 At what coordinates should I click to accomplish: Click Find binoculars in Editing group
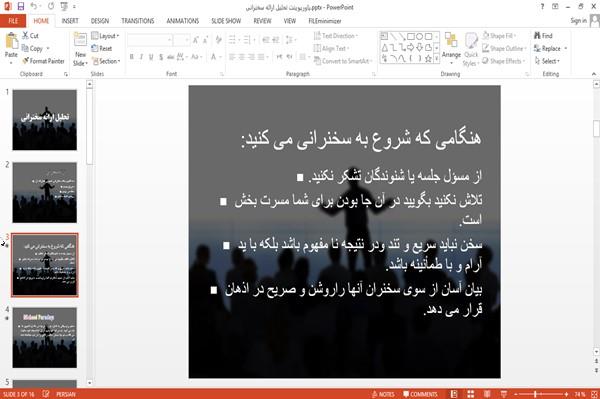pyautogui.click(x=543, y=36)
